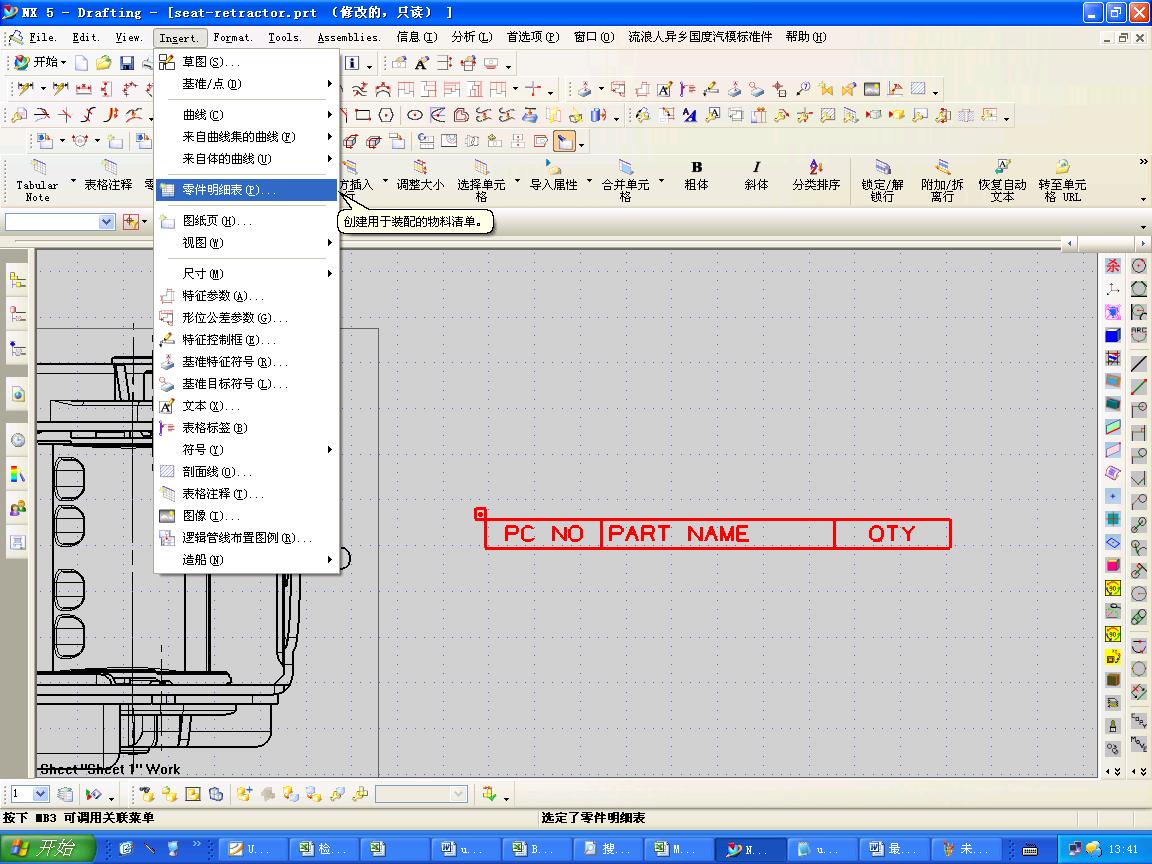Expand the 视图 (View) submenu
The height and width of the screenshot is (864, 1152).
[246, 242]
